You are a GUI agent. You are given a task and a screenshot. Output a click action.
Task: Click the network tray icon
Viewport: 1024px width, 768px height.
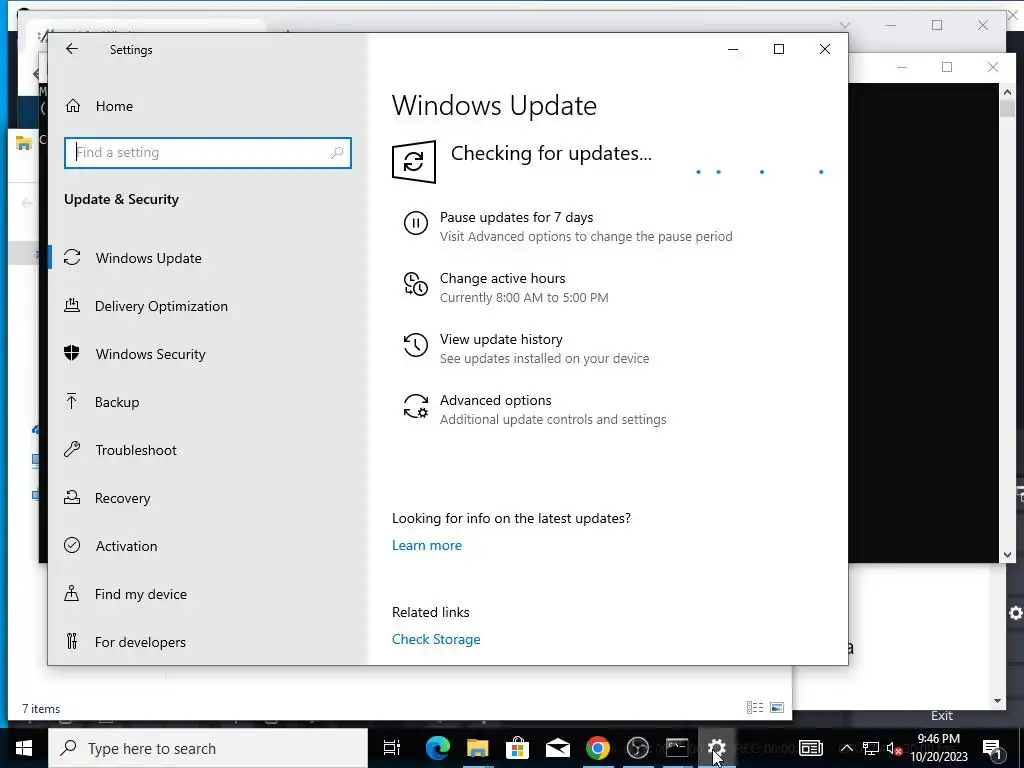(x=871, y=748)
